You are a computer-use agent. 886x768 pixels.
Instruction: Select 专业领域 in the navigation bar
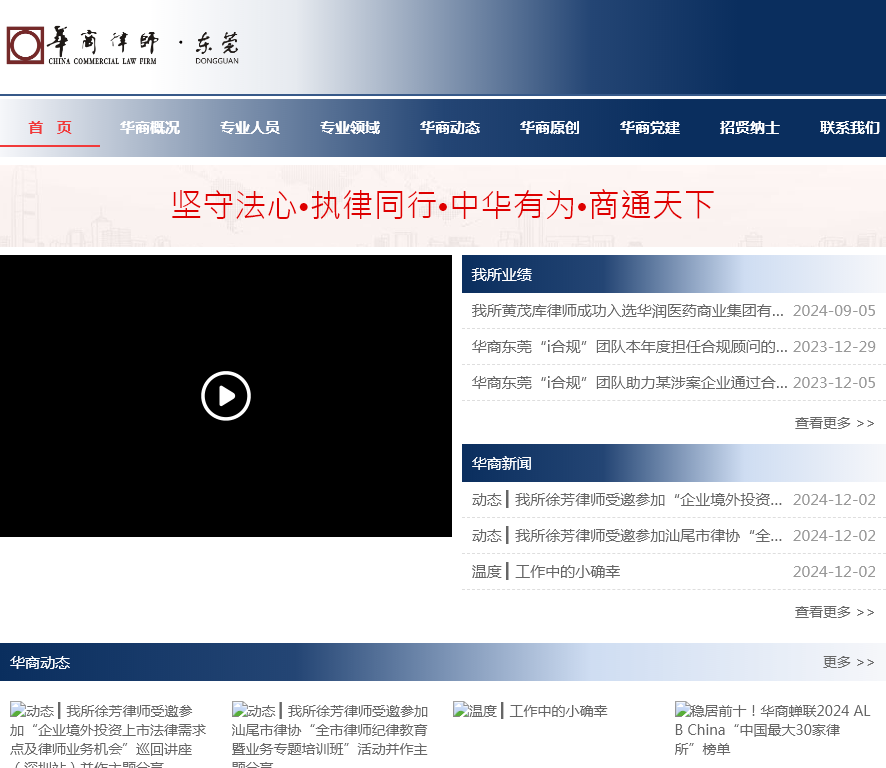(350, 128)
